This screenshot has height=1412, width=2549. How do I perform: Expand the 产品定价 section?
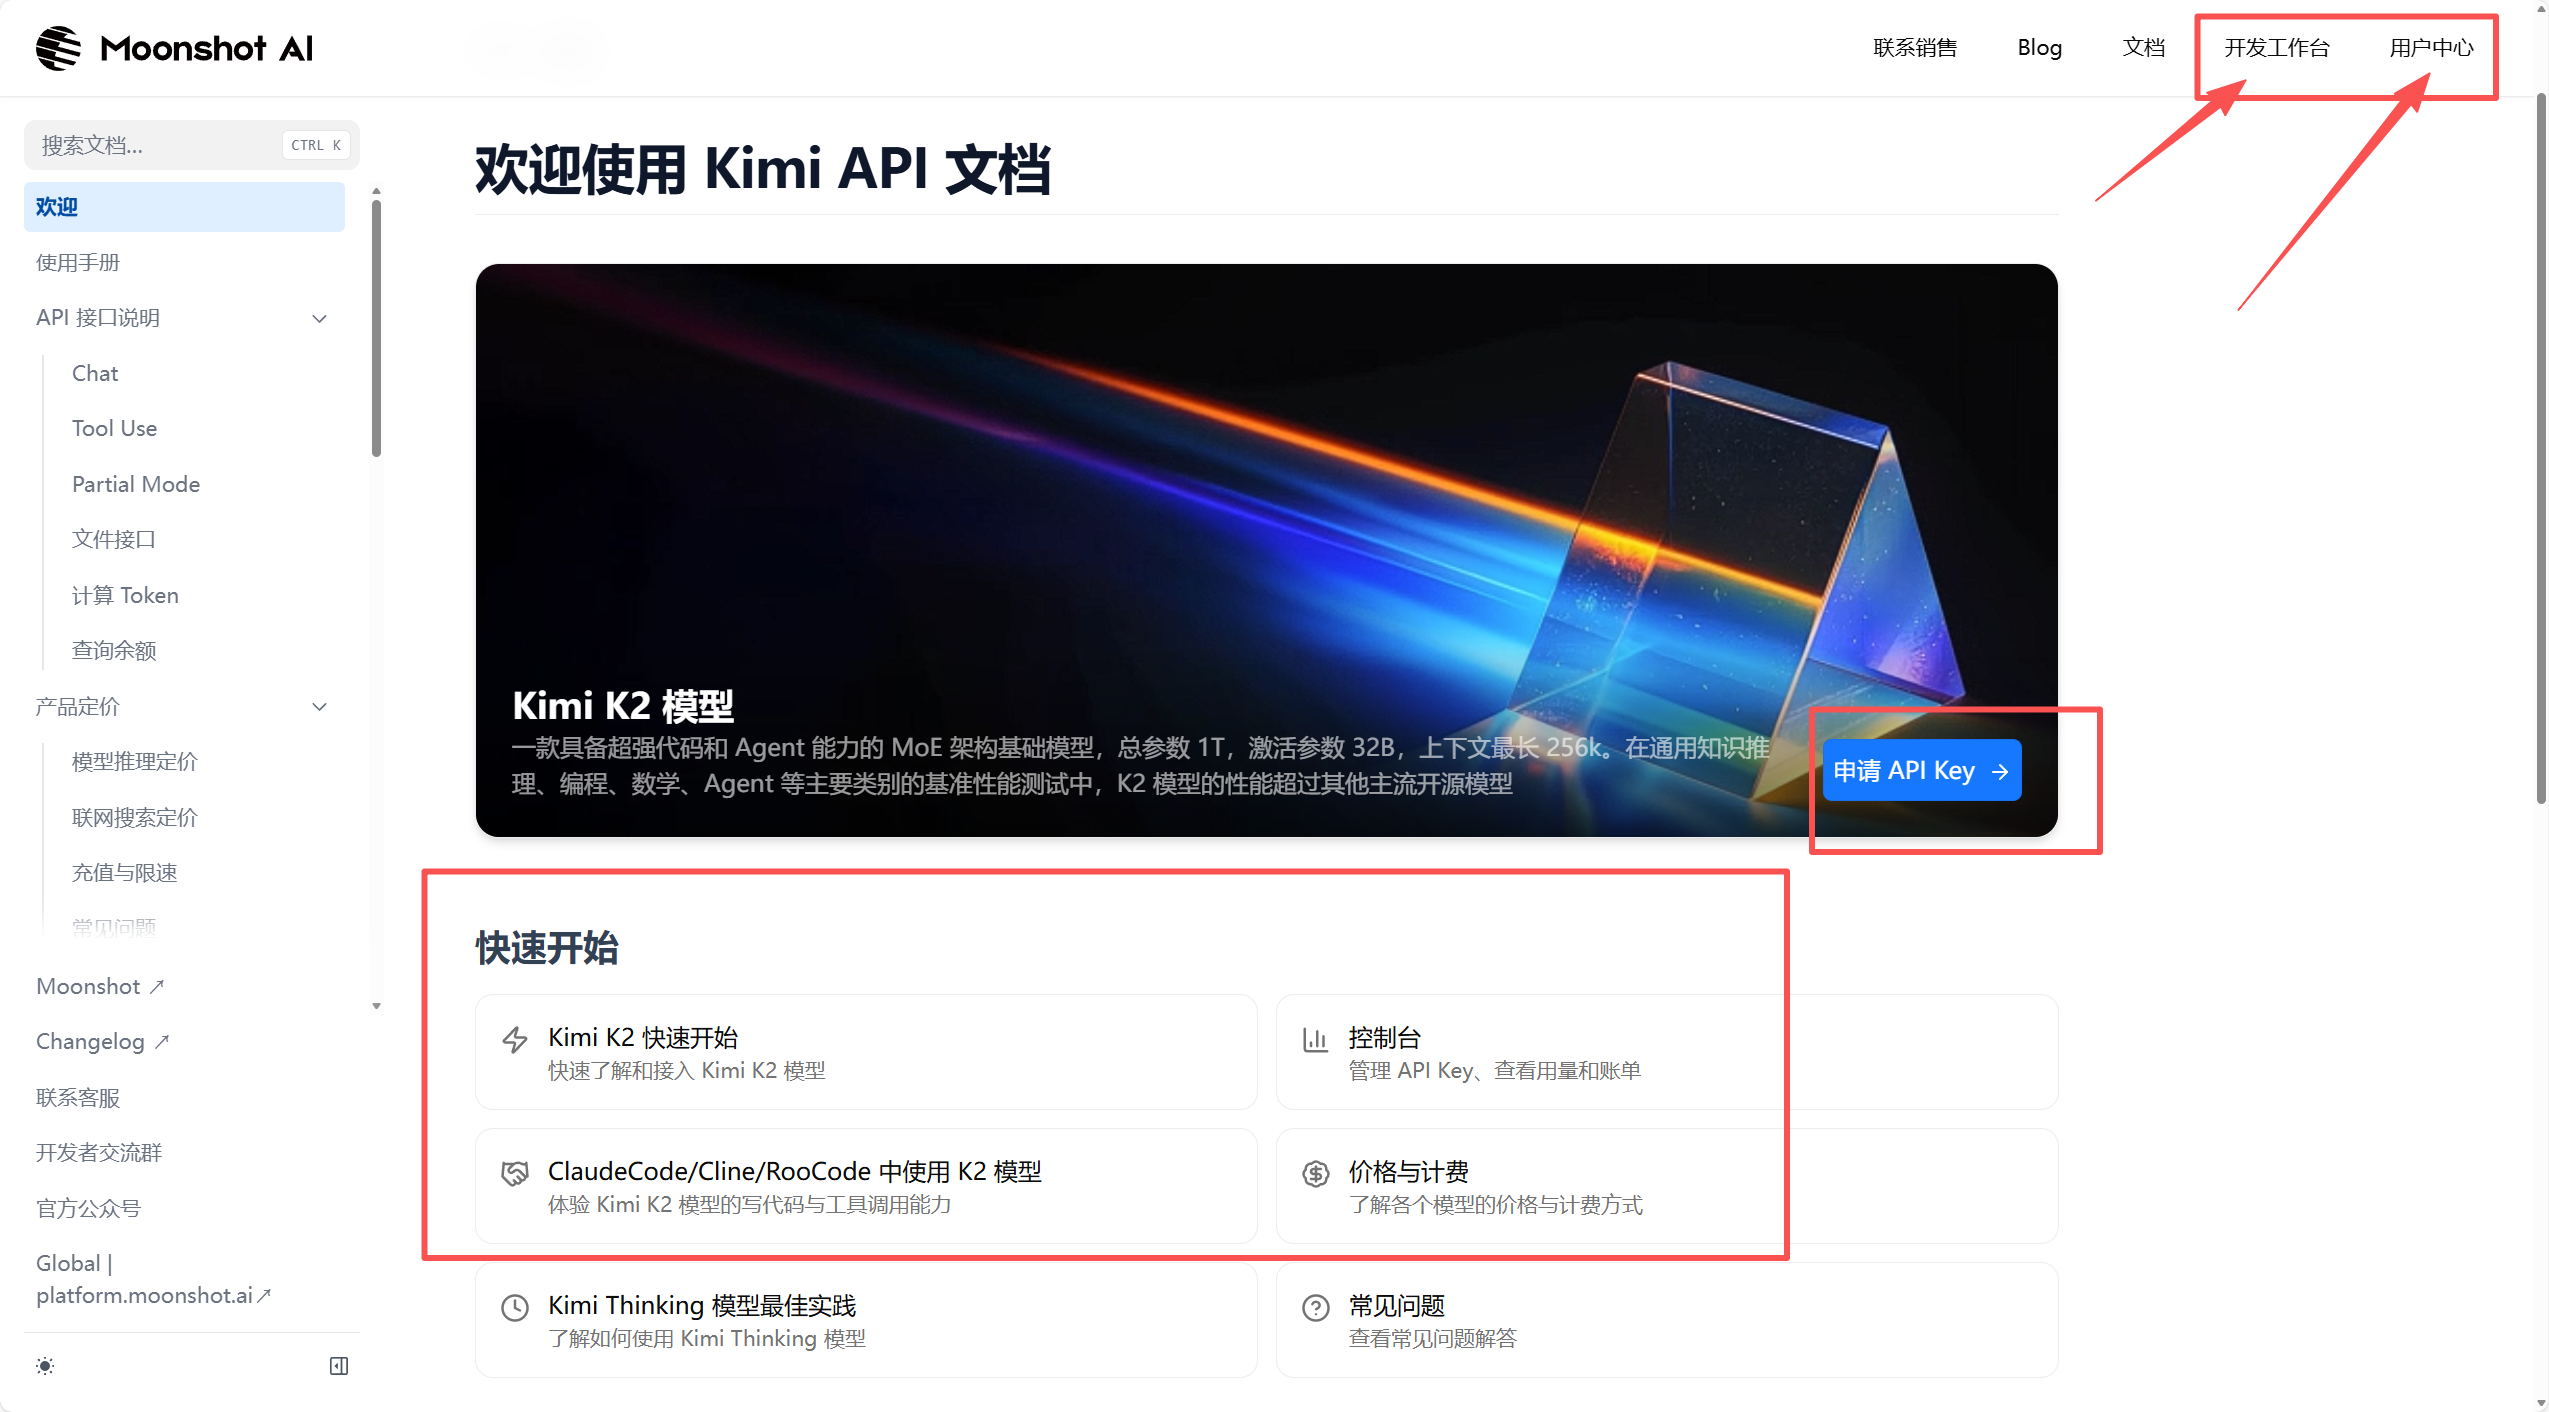pyautogui.click(x=319, y=706)
